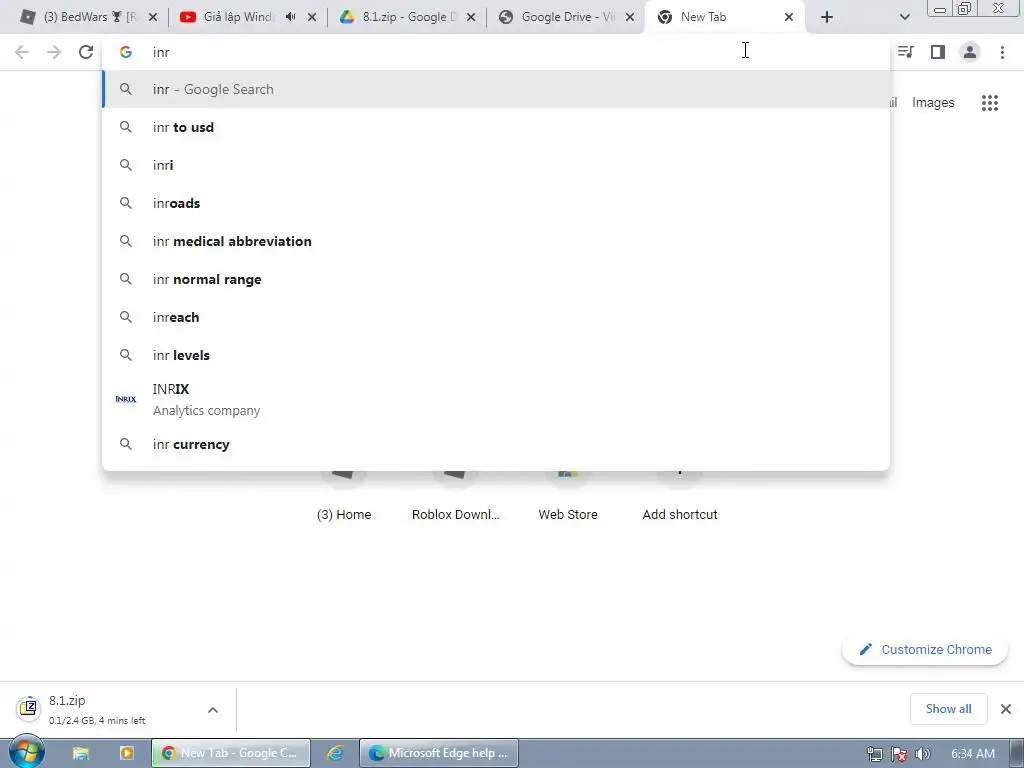Close the 8.1.zip Drive tab
1024x768 pixels.
(470, 17)
